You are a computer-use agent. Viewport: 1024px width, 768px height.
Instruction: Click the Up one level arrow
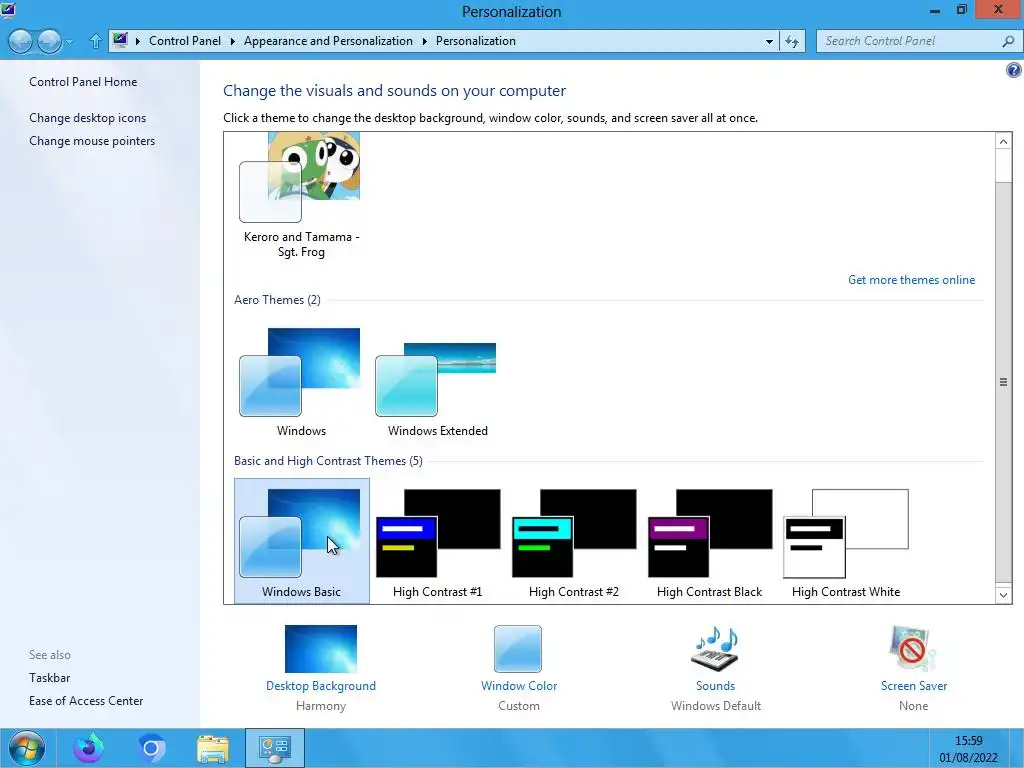pyautogui.click(x=95, y=41)
